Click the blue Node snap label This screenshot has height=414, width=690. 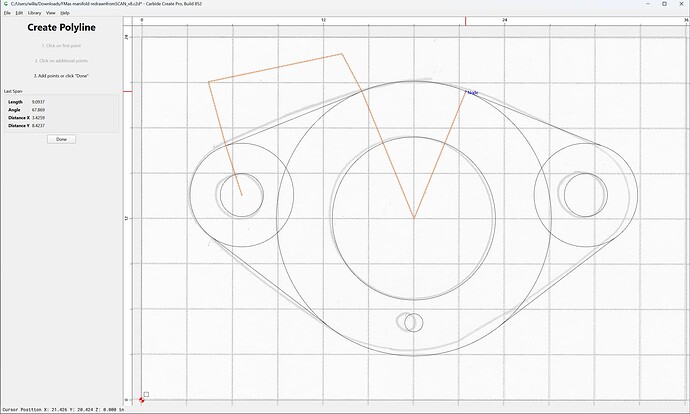(x=473, y=93)
